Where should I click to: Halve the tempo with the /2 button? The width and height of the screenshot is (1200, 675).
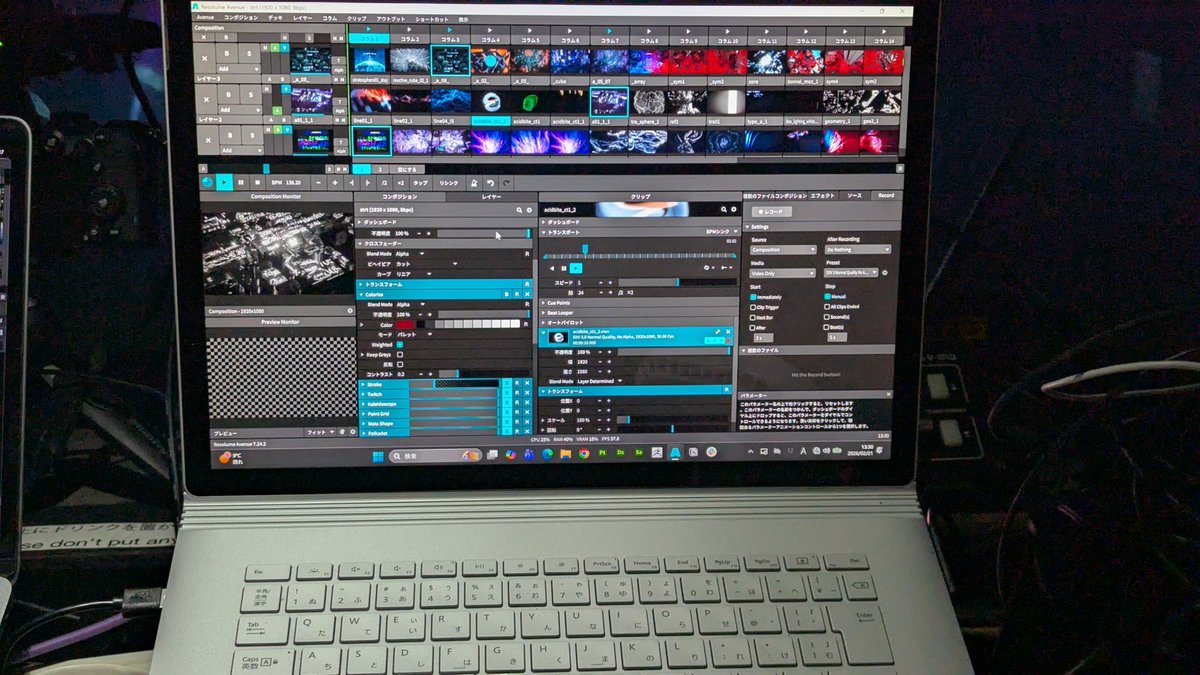coord(384,182)
